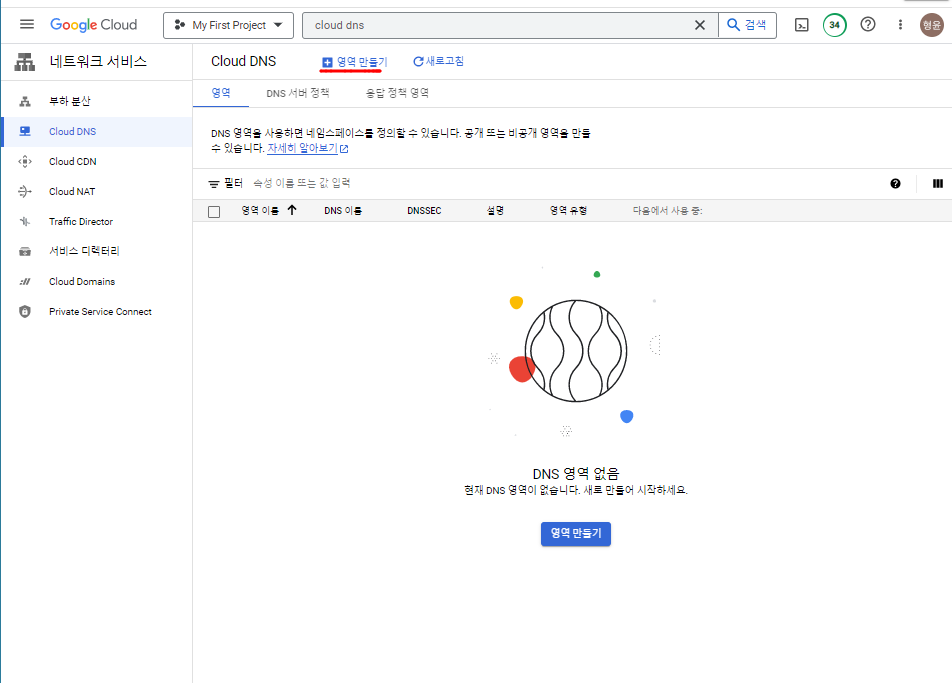
Task: Select 부하 분산 in the sidebar
Action: [x=70, y=101]
